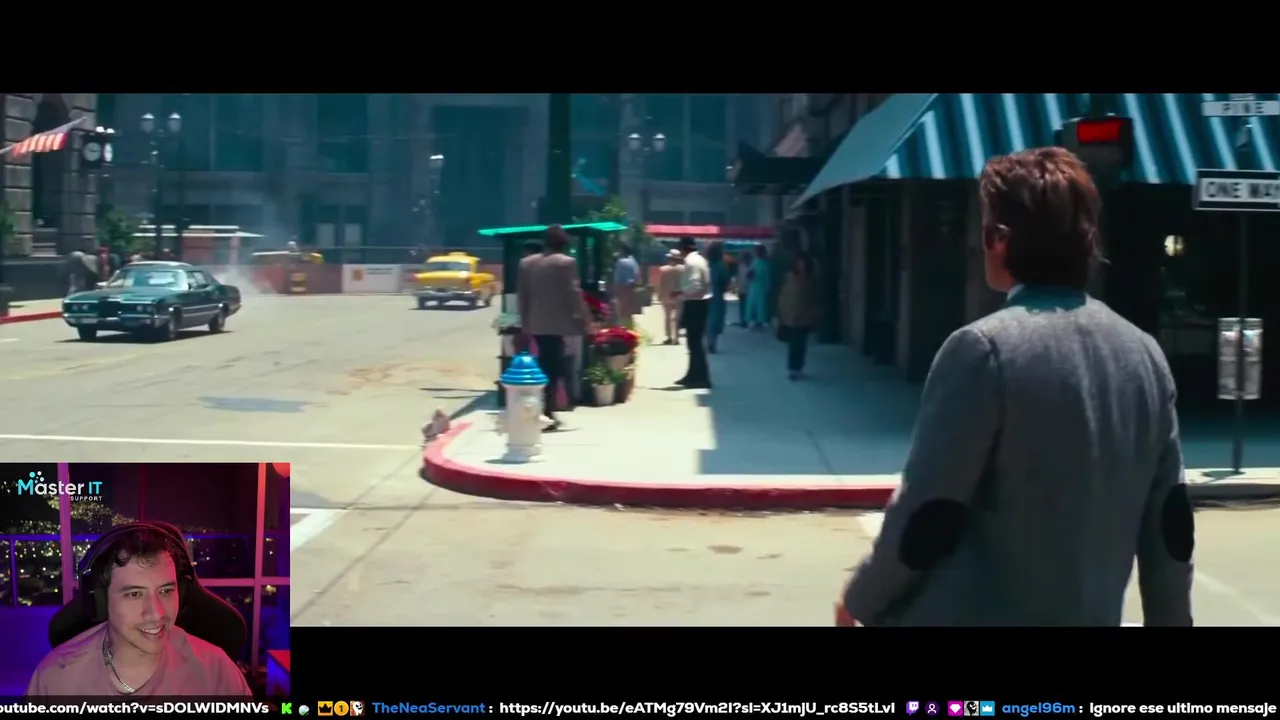Open TheNeaServant's username in chat ticker
Image resolution: width=1280 pixels, height=720 pixels.
428,708
